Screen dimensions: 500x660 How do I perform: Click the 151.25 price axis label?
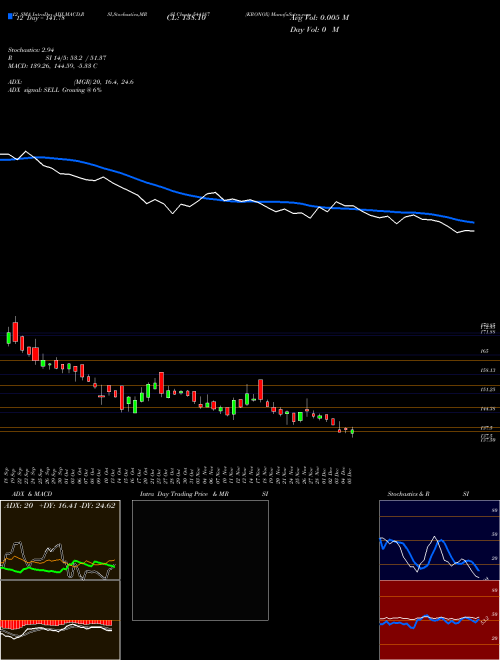point(488,390)
